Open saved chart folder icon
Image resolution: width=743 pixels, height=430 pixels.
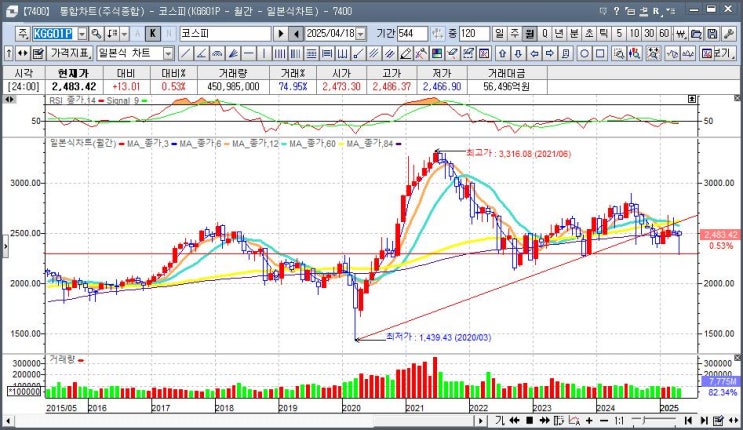coord(696,34)
